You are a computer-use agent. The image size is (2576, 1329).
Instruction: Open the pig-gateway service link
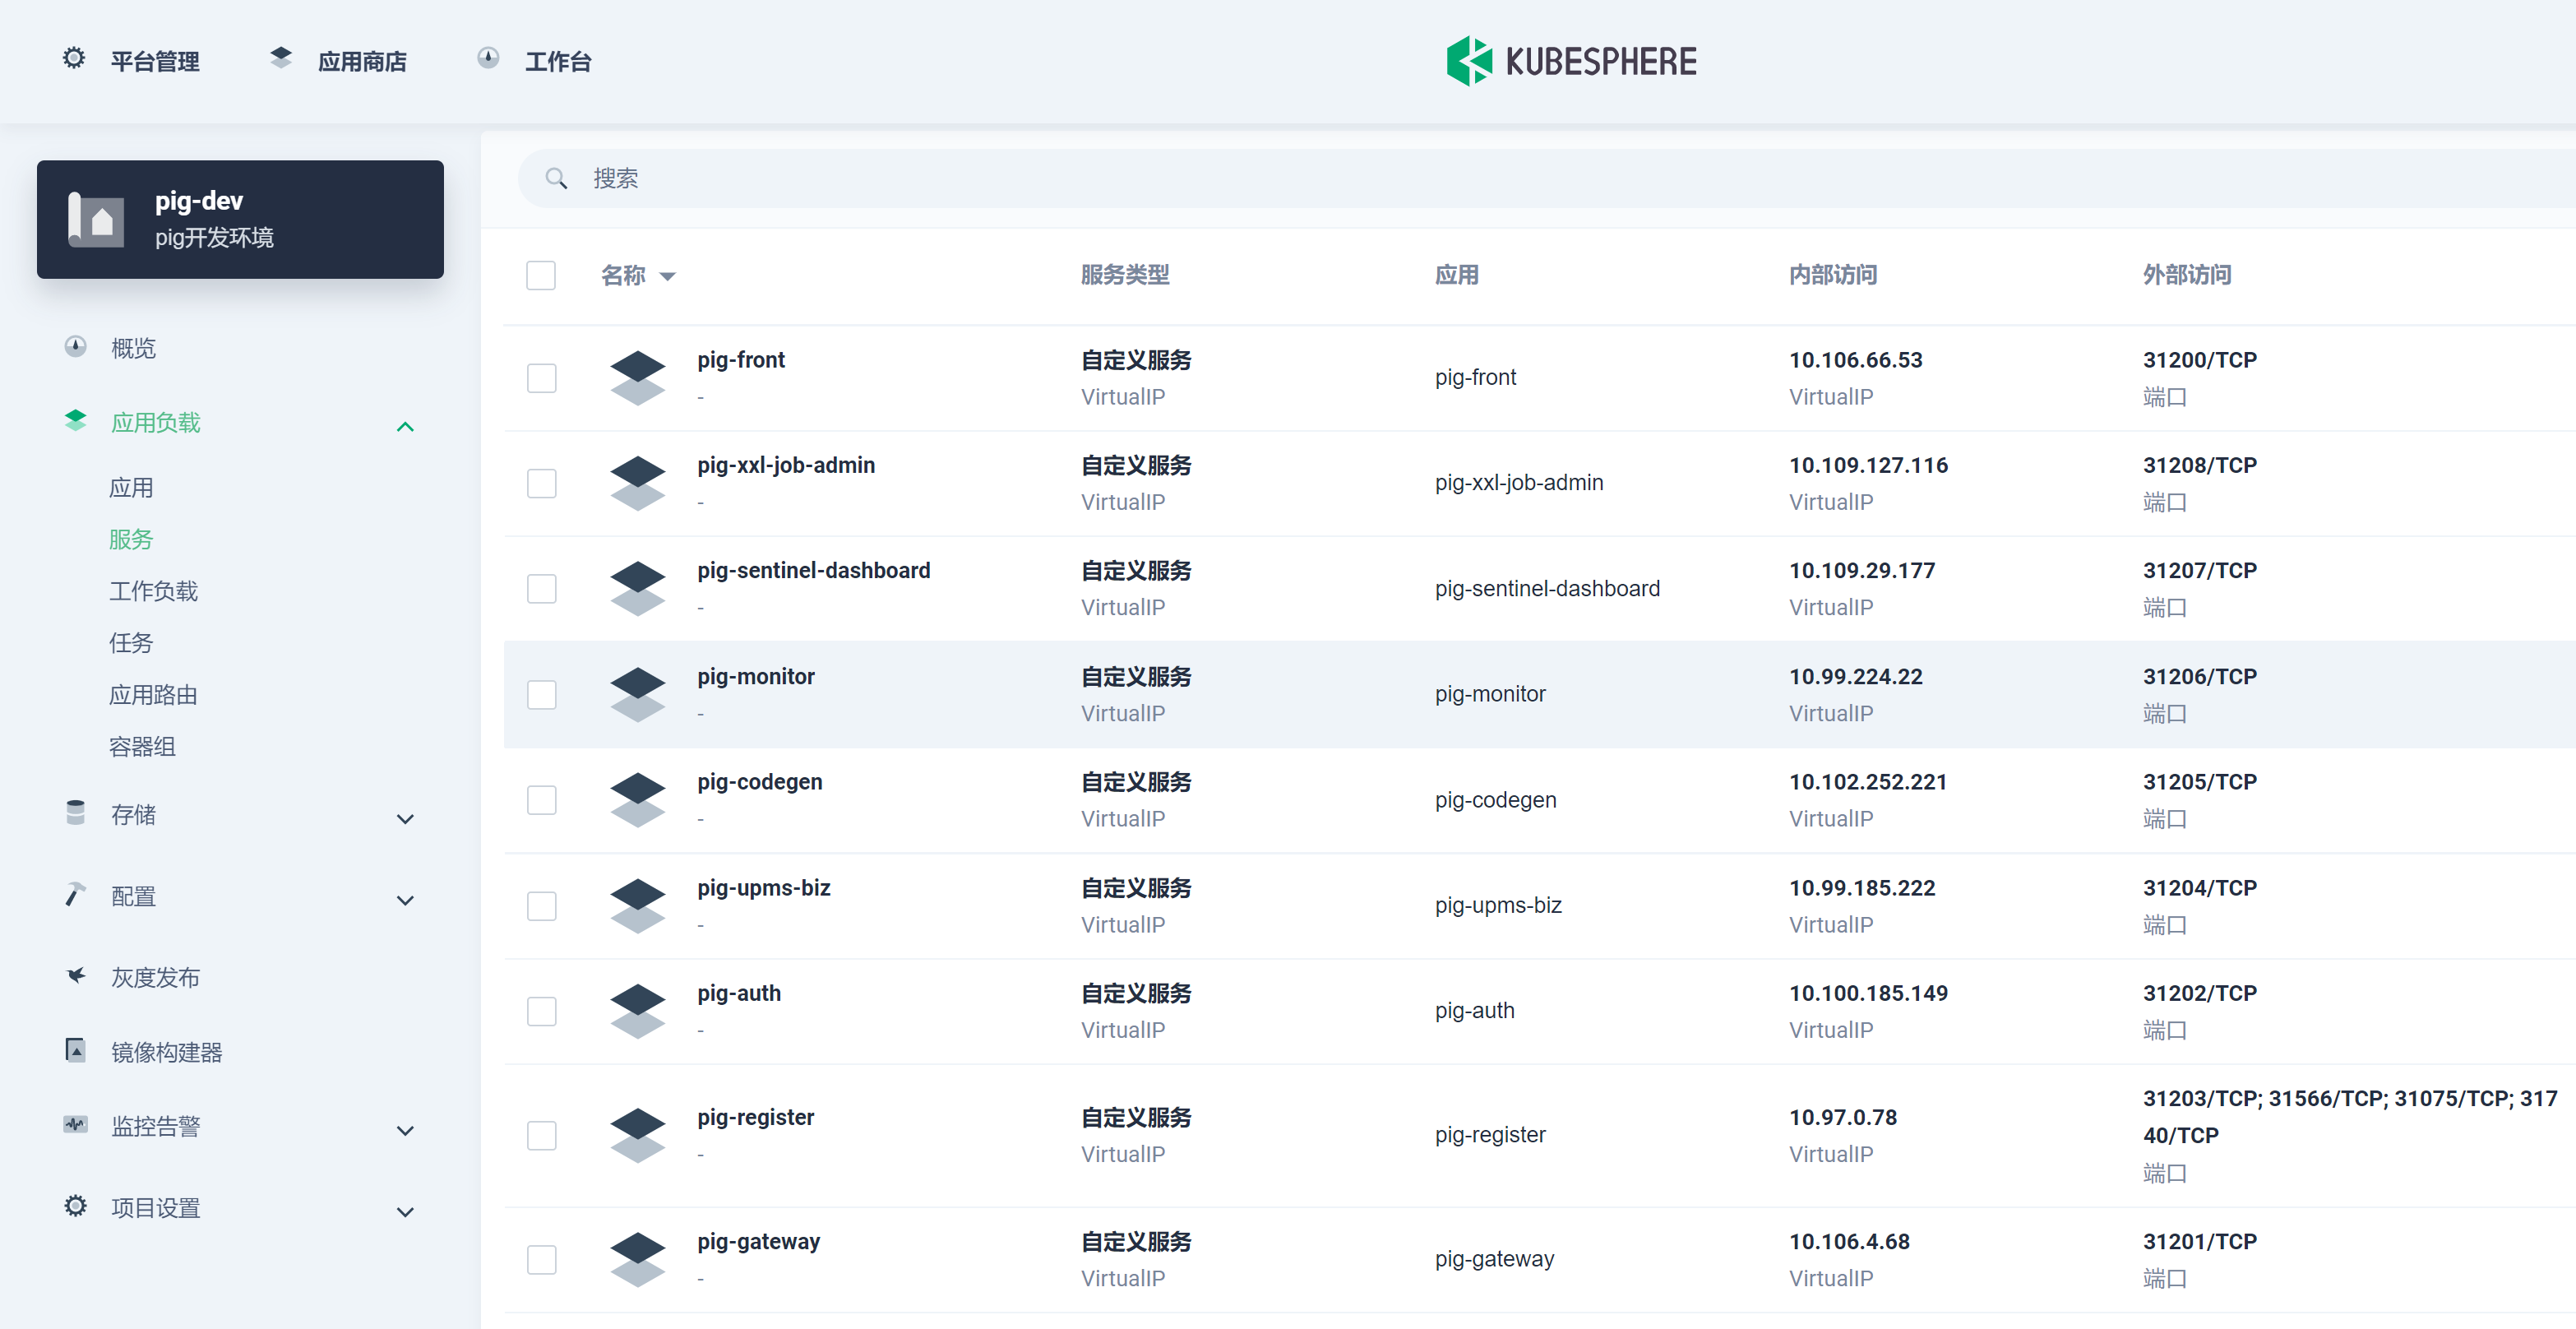pos(758,1241)
